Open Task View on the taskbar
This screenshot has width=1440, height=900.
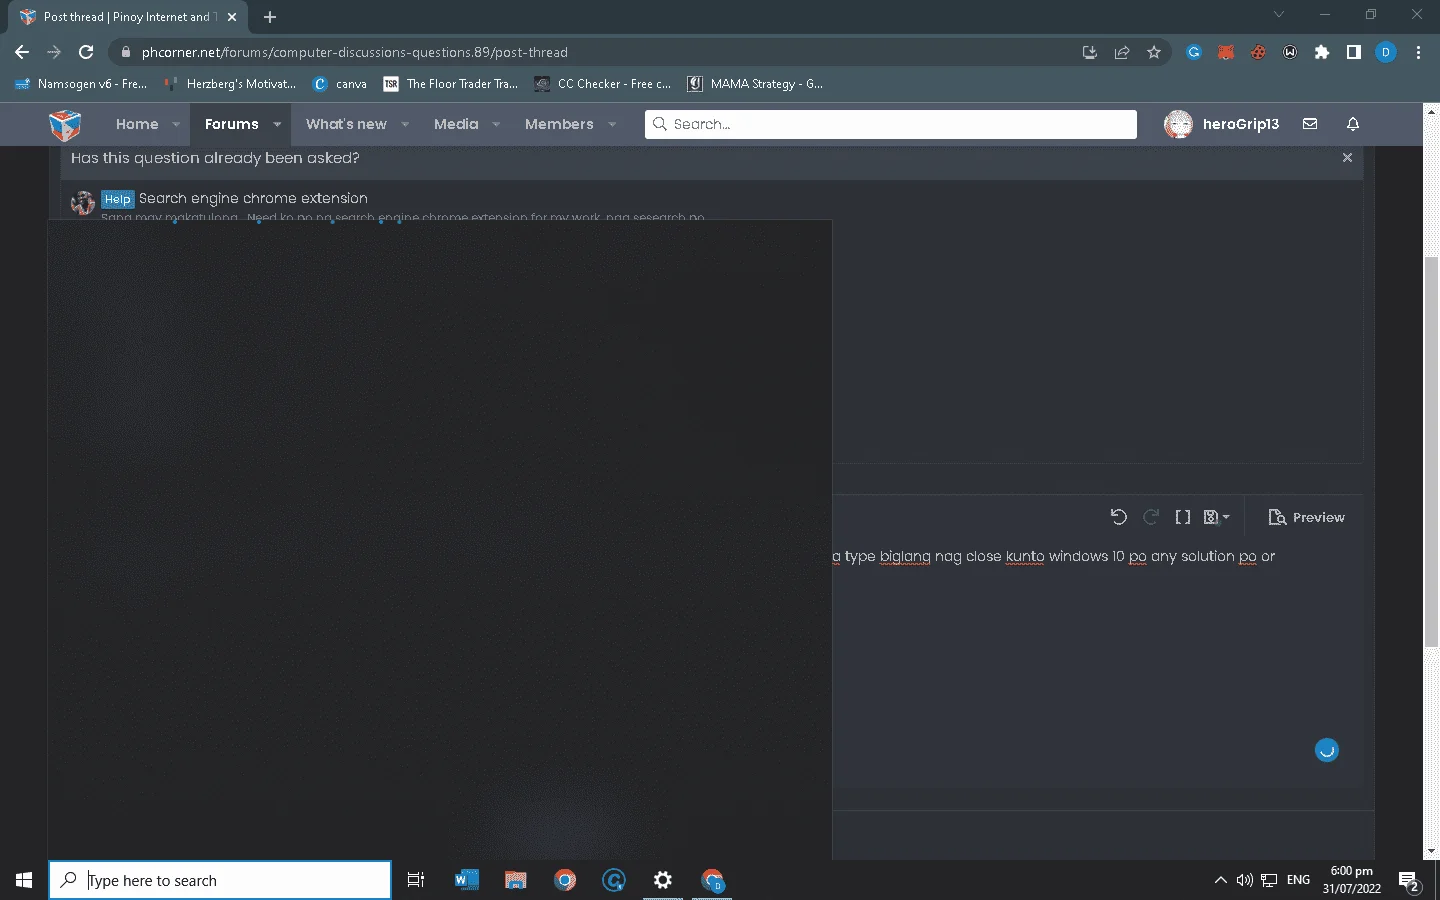coord(416,880)
